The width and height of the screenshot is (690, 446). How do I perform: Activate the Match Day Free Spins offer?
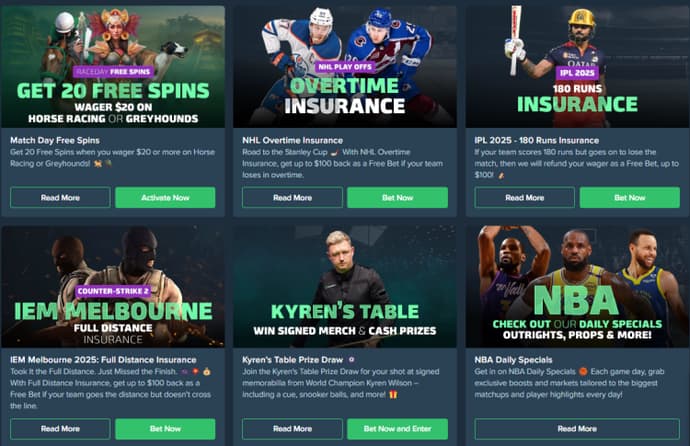(165, 197)
